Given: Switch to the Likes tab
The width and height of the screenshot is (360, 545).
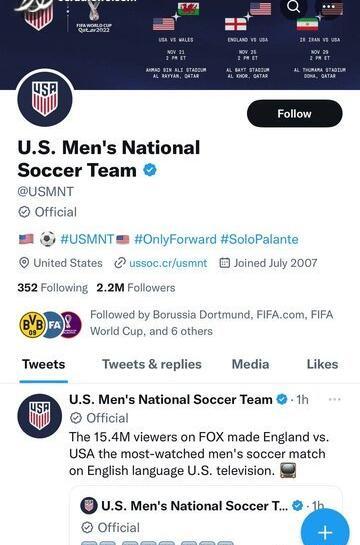Looking at the screenshot, I should (x=322, y=364).
